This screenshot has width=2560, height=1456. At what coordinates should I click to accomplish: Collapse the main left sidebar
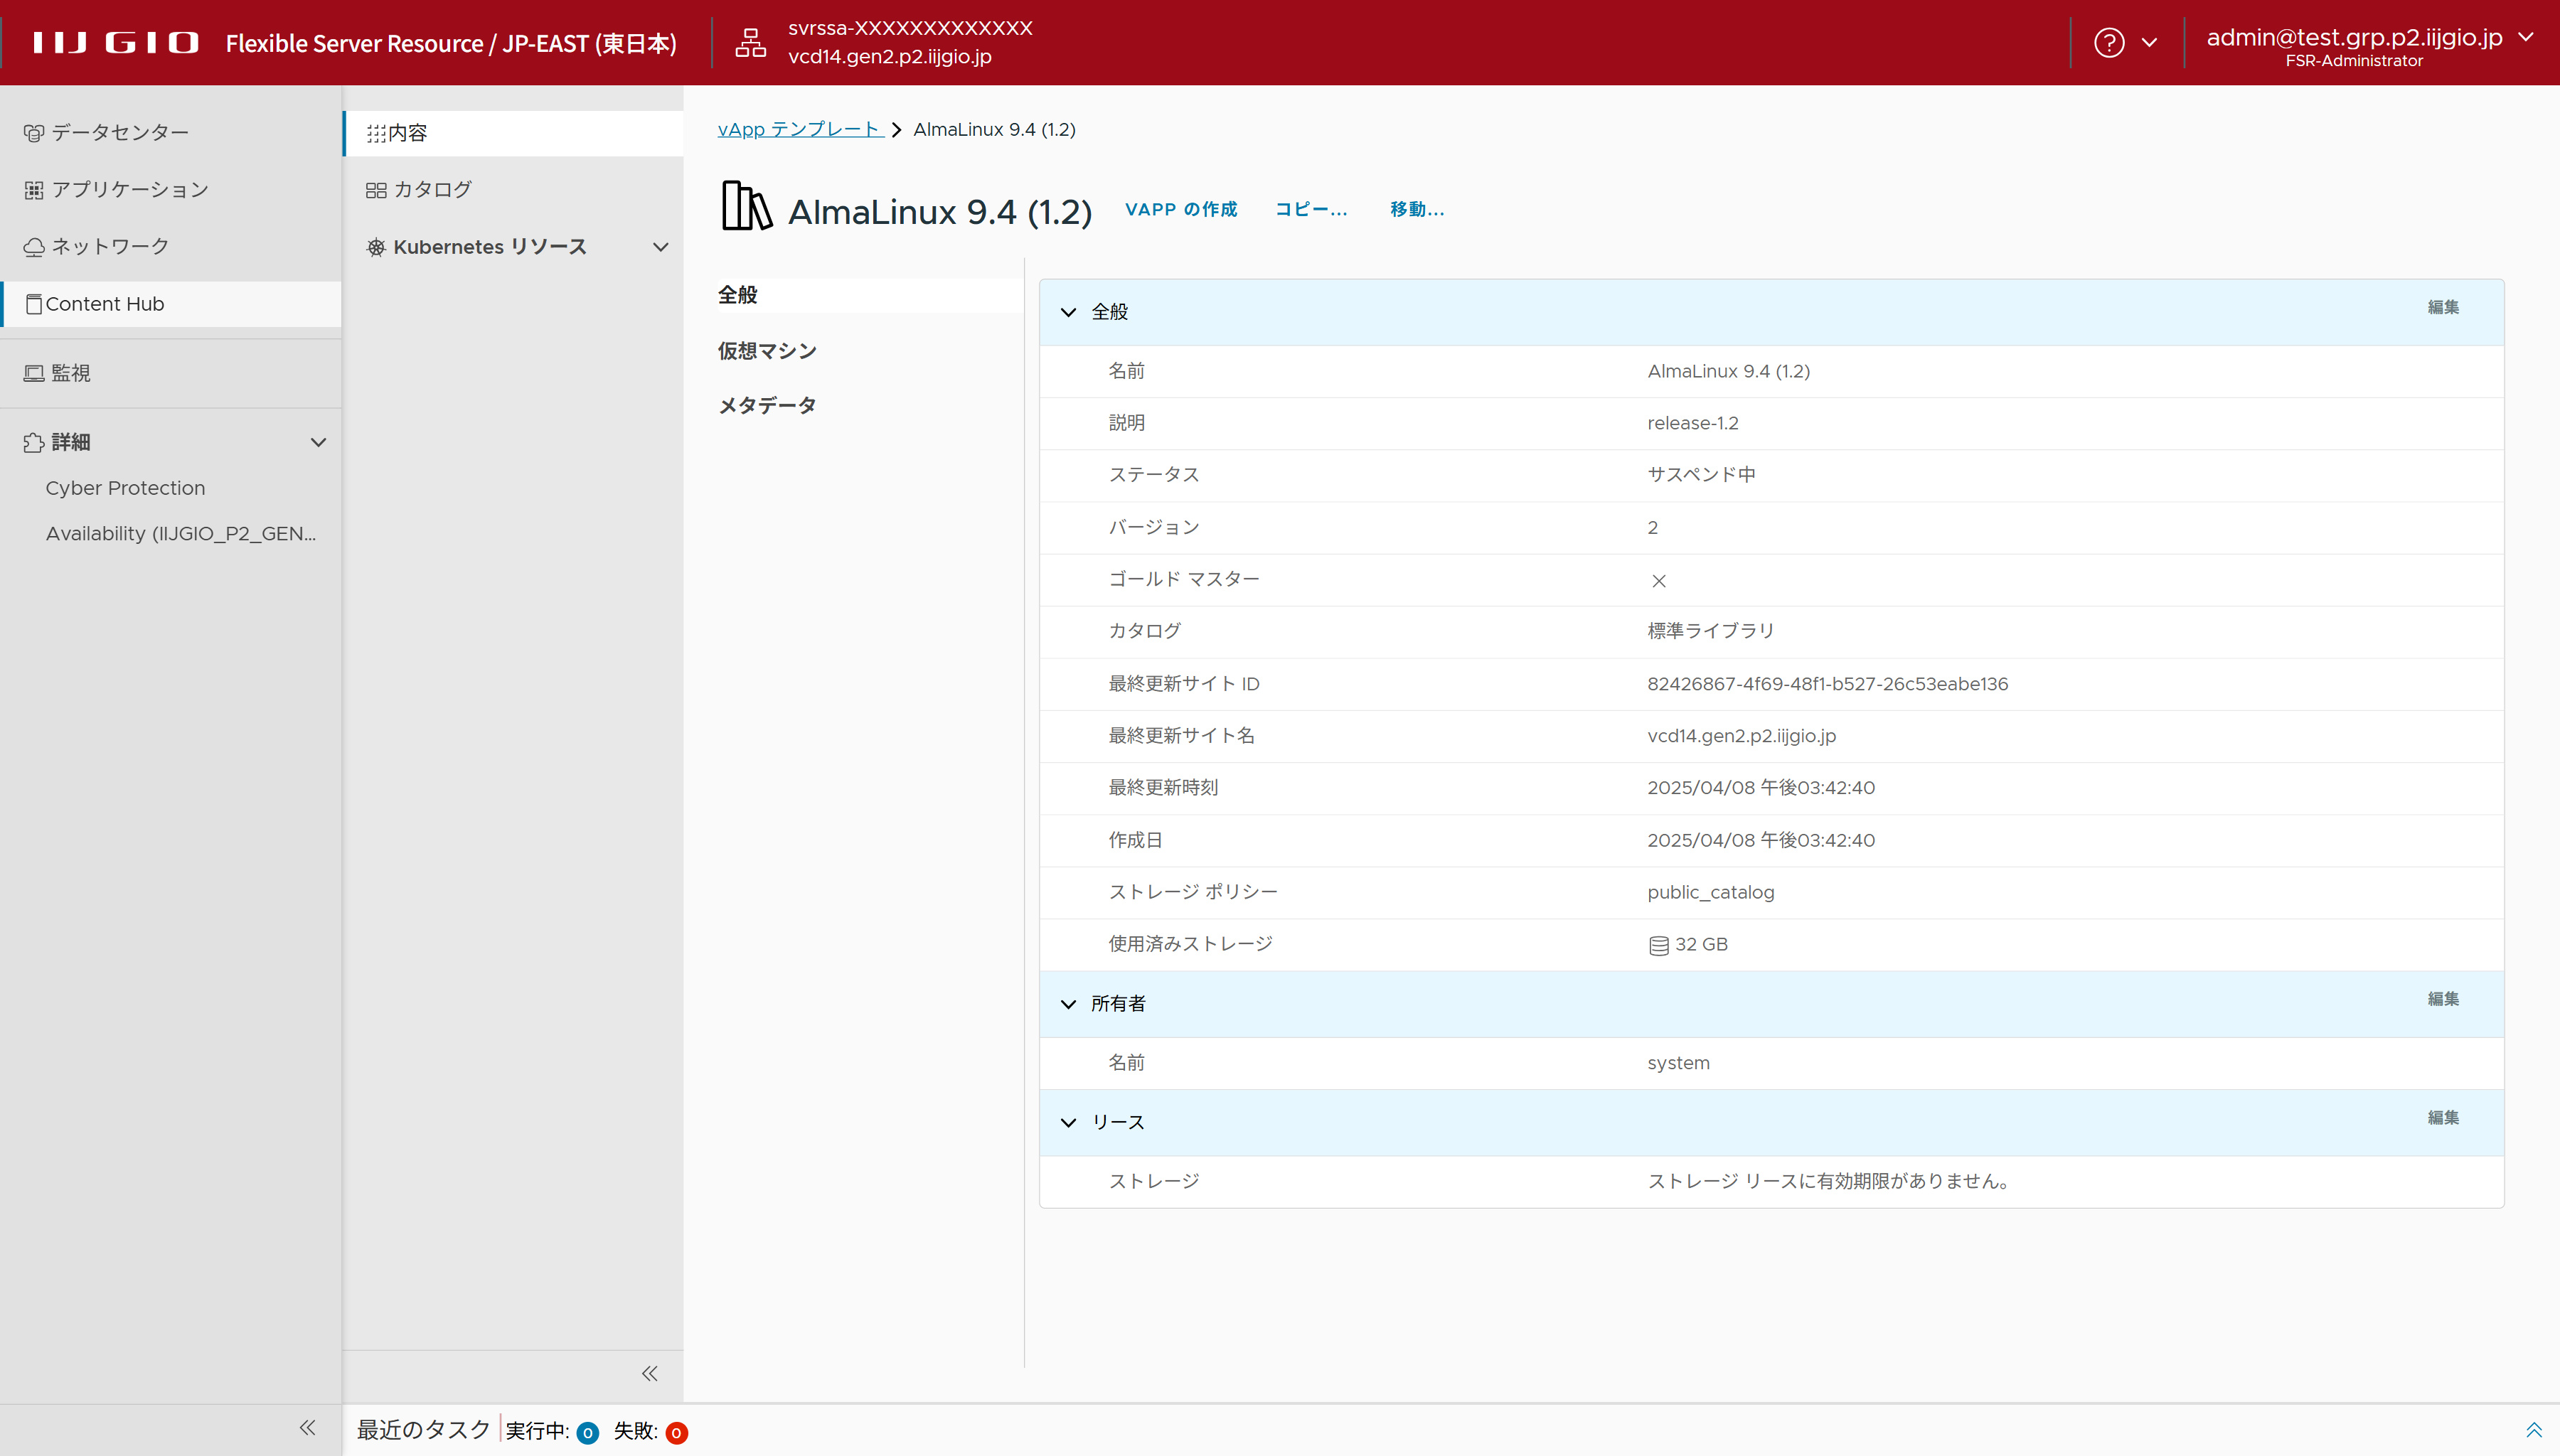point(308,1427)
